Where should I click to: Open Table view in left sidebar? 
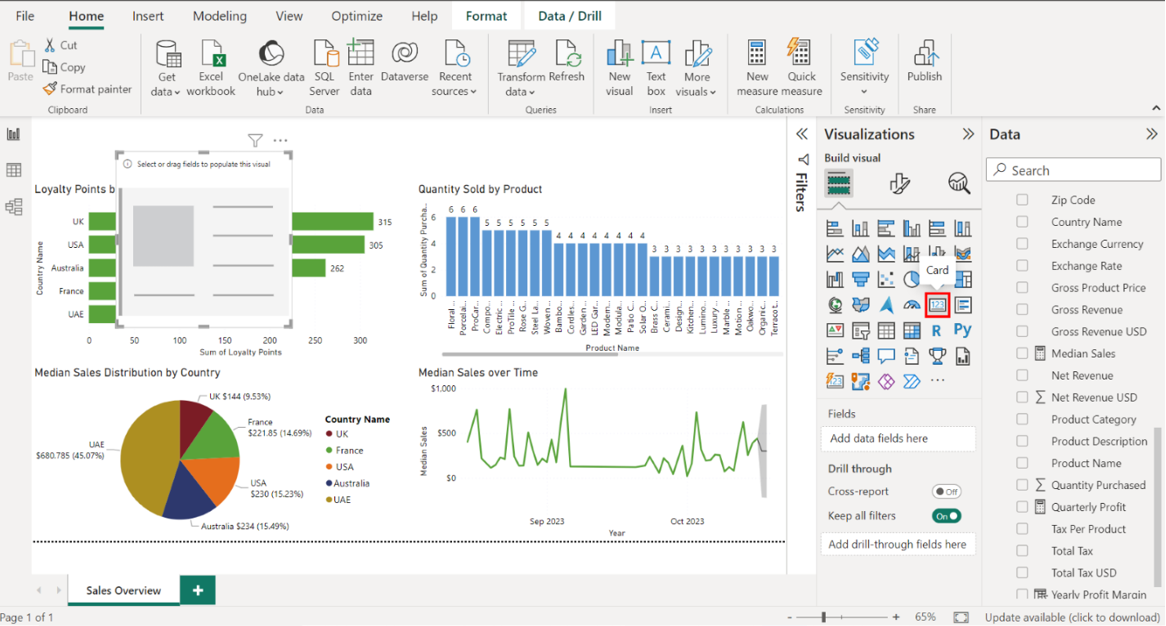click(x=14, y=171)
